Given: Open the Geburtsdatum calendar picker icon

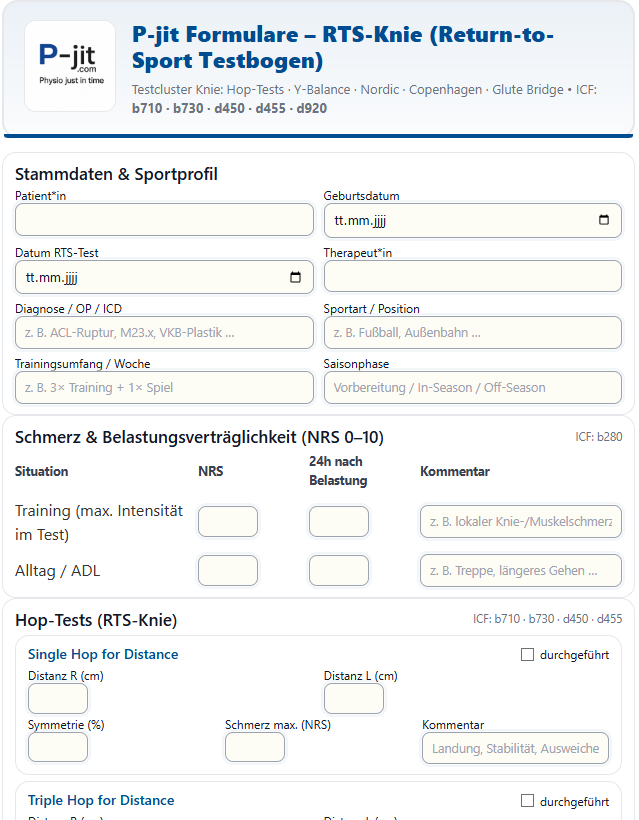Looking at the screenshot, I should pyautogui.click(x=603, y=220).
